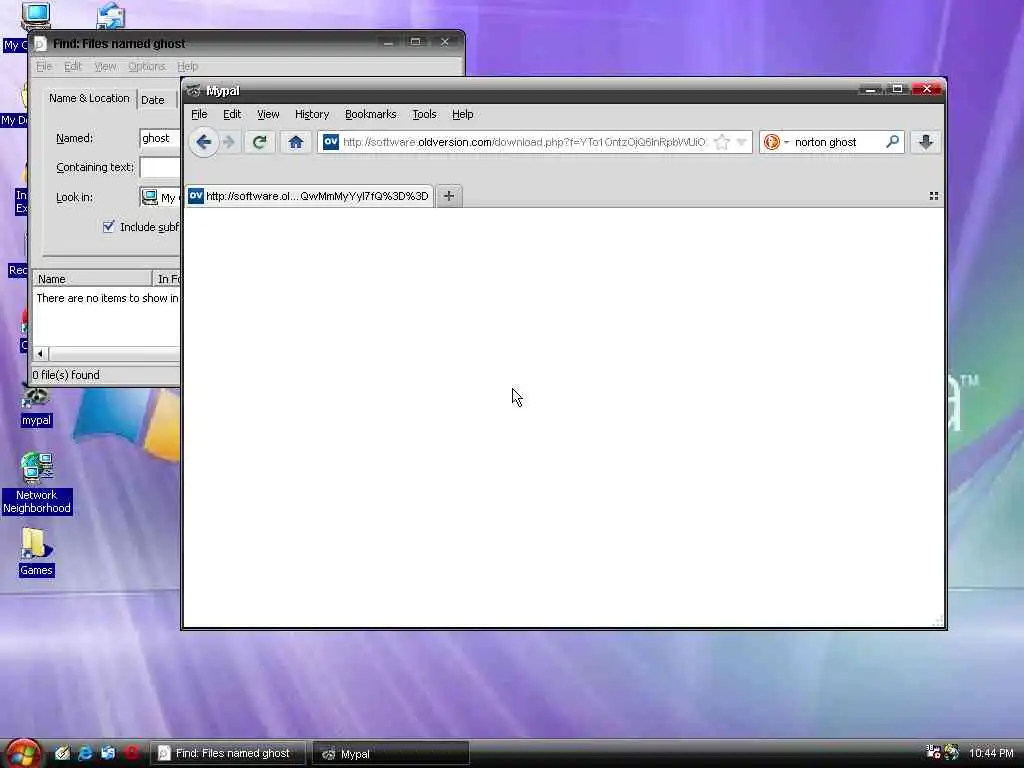Screen dimensions: 1024x768
Task: Open Edit menu in Find window
Action: pyautogui.click(x=72, y=67)
